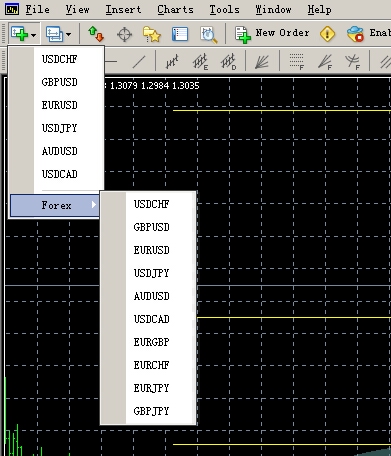Pick EURCHF from the Forex submenu
Image resolution: width=391 pixels, height=456 pixels.
151,365
